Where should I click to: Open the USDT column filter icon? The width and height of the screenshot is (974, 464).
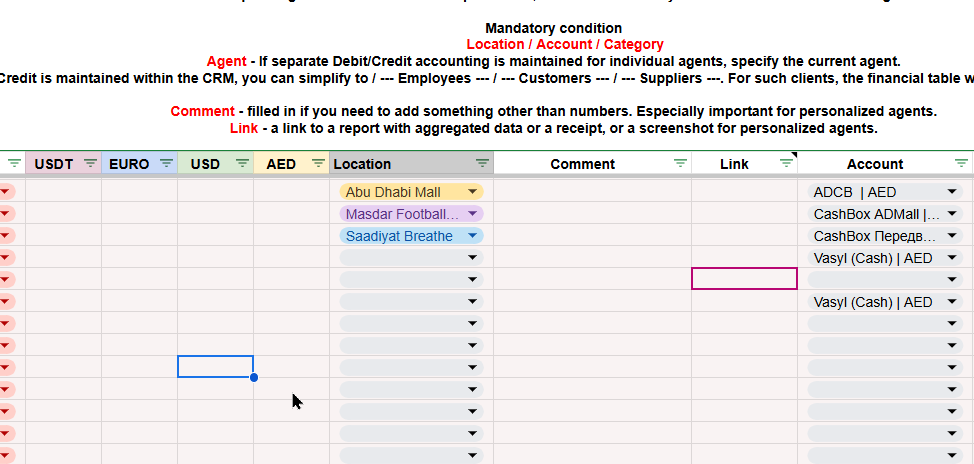pos(90,163)
